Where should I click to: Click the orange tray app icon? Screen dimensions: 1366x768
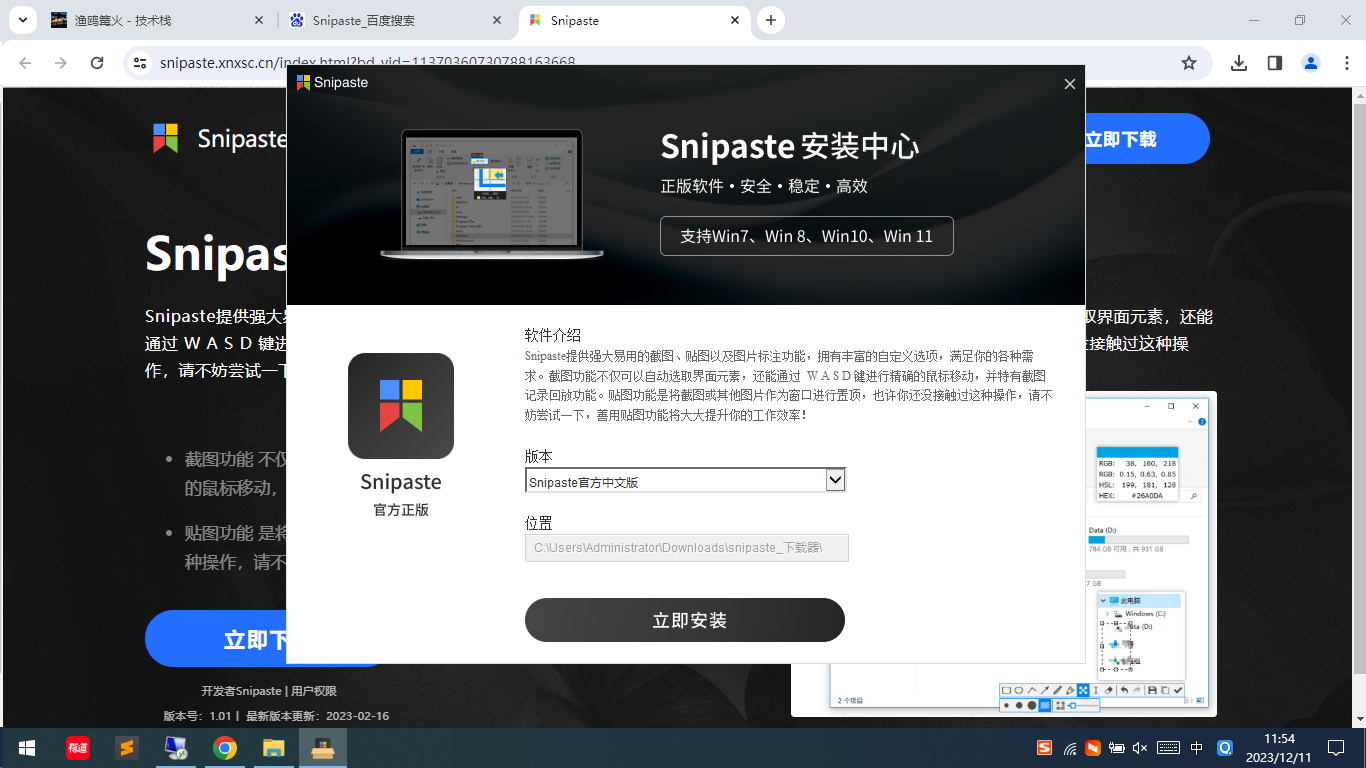(1093, 748)
